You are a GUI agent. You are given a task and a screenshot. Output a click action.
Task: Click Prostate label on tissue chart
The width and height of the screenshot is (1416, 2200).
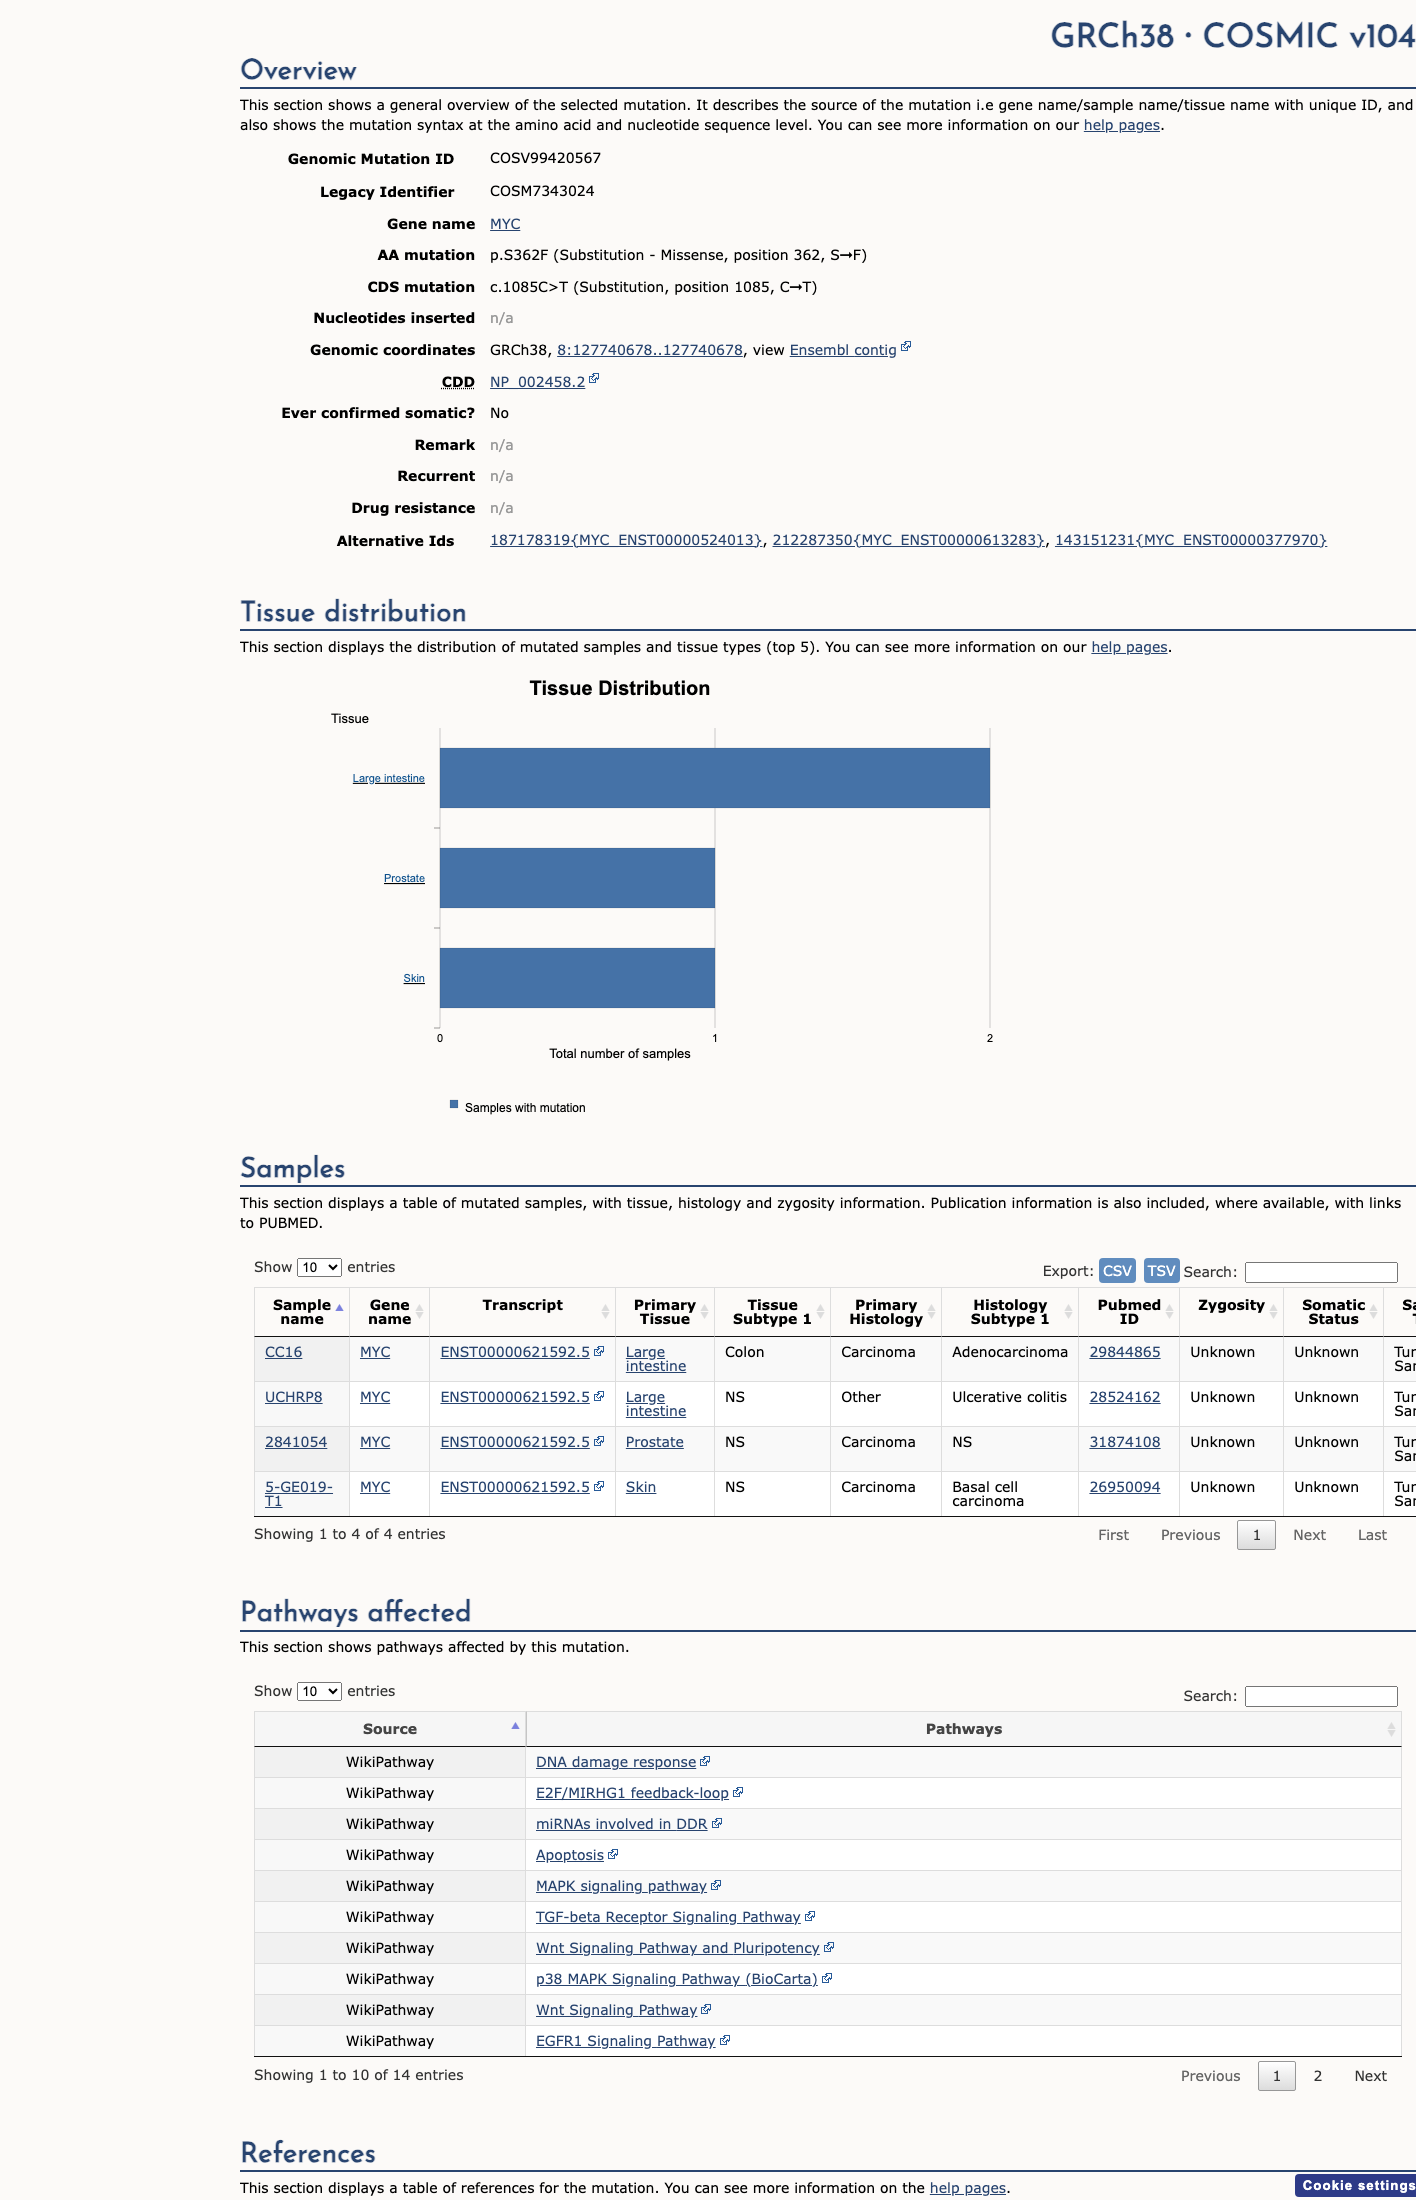[404, 878]
